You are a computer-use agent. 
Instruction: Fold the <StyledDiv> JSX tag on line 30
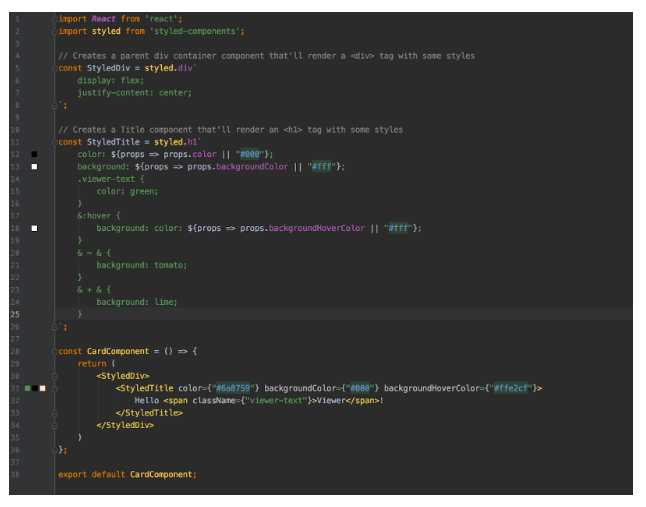point(54,376)
